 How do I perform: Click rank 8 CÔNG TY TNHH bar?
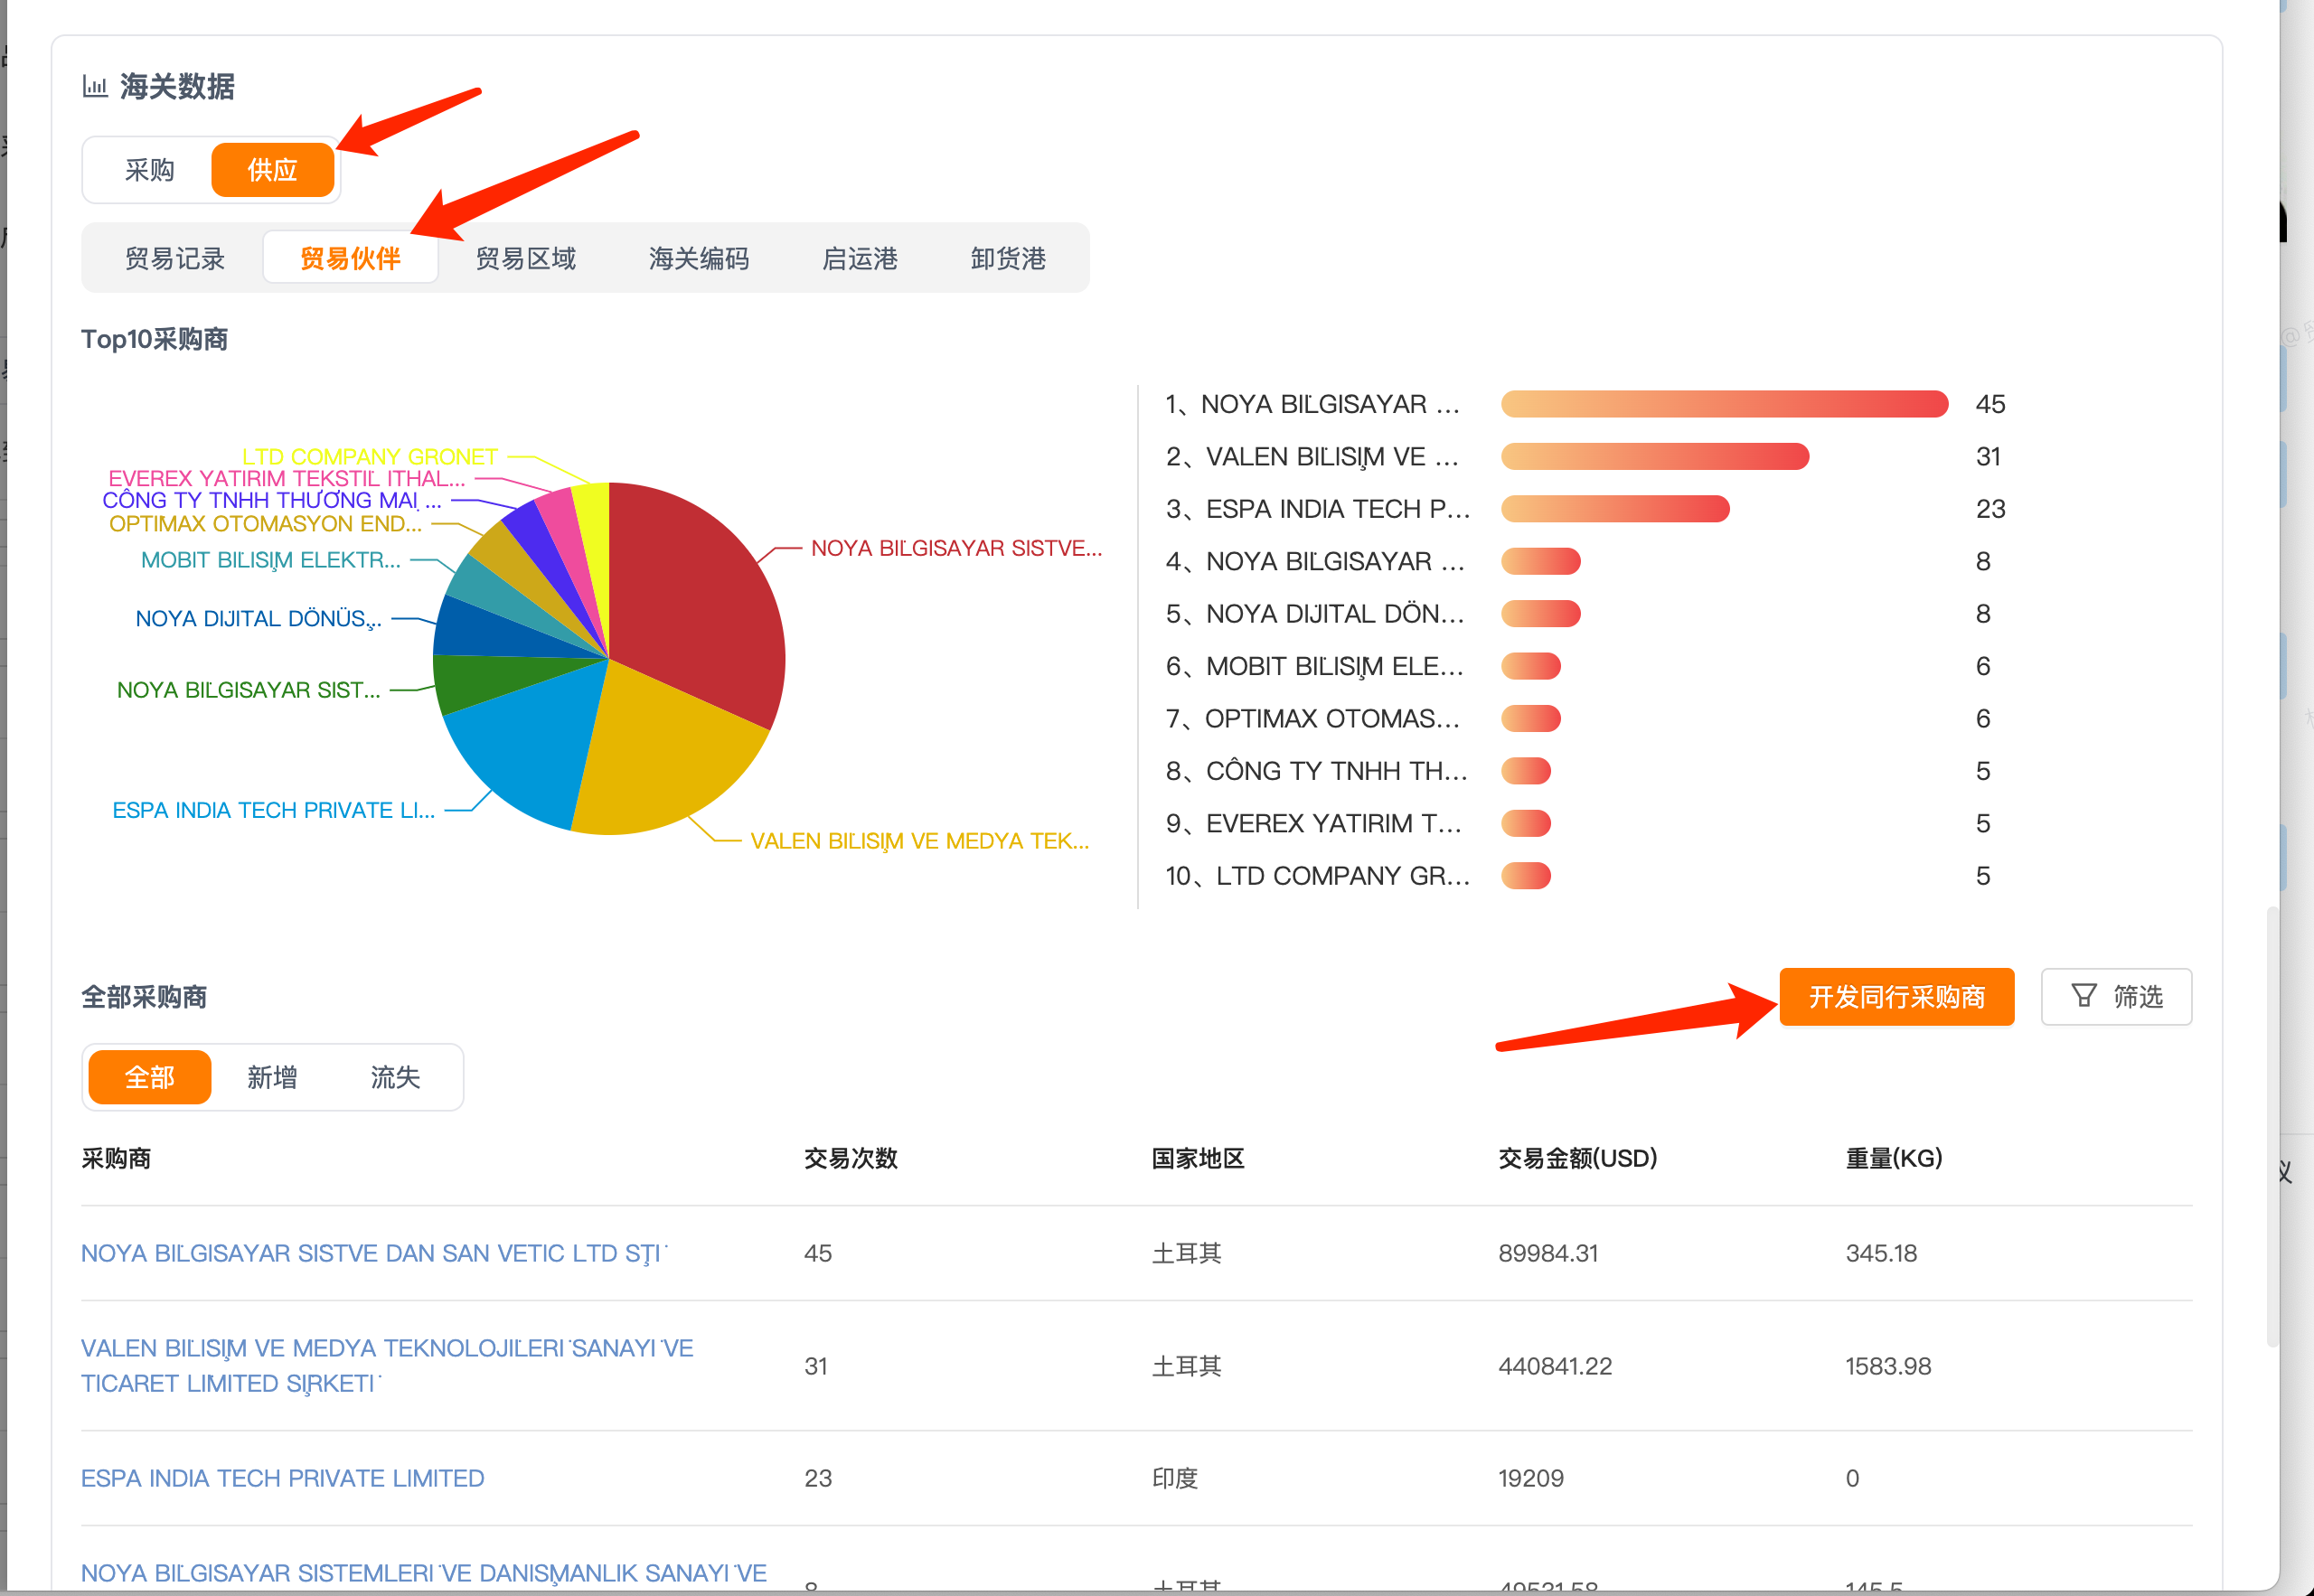(1526, 771)
